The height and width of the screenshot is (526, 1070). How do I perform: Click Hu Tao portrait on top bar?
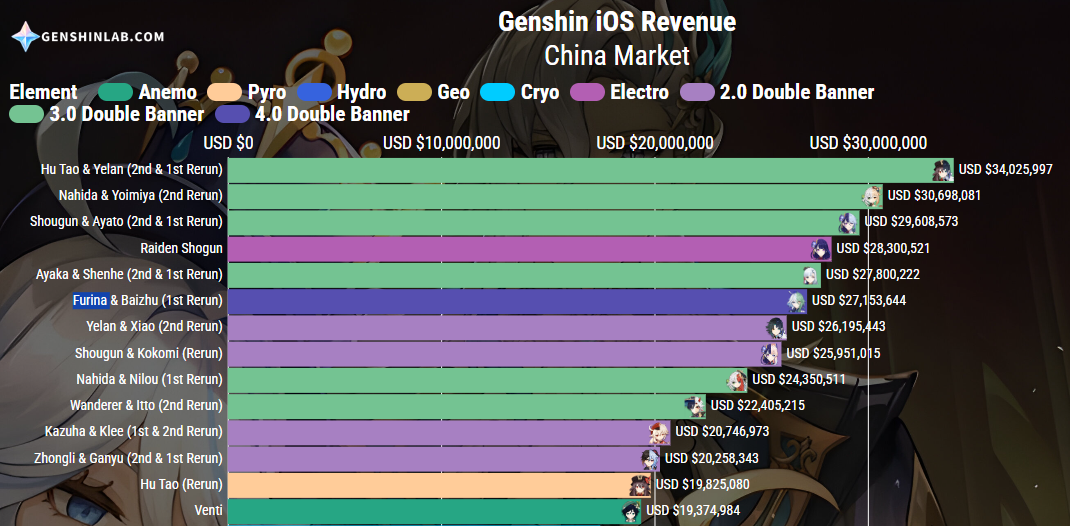pos(943,171)
